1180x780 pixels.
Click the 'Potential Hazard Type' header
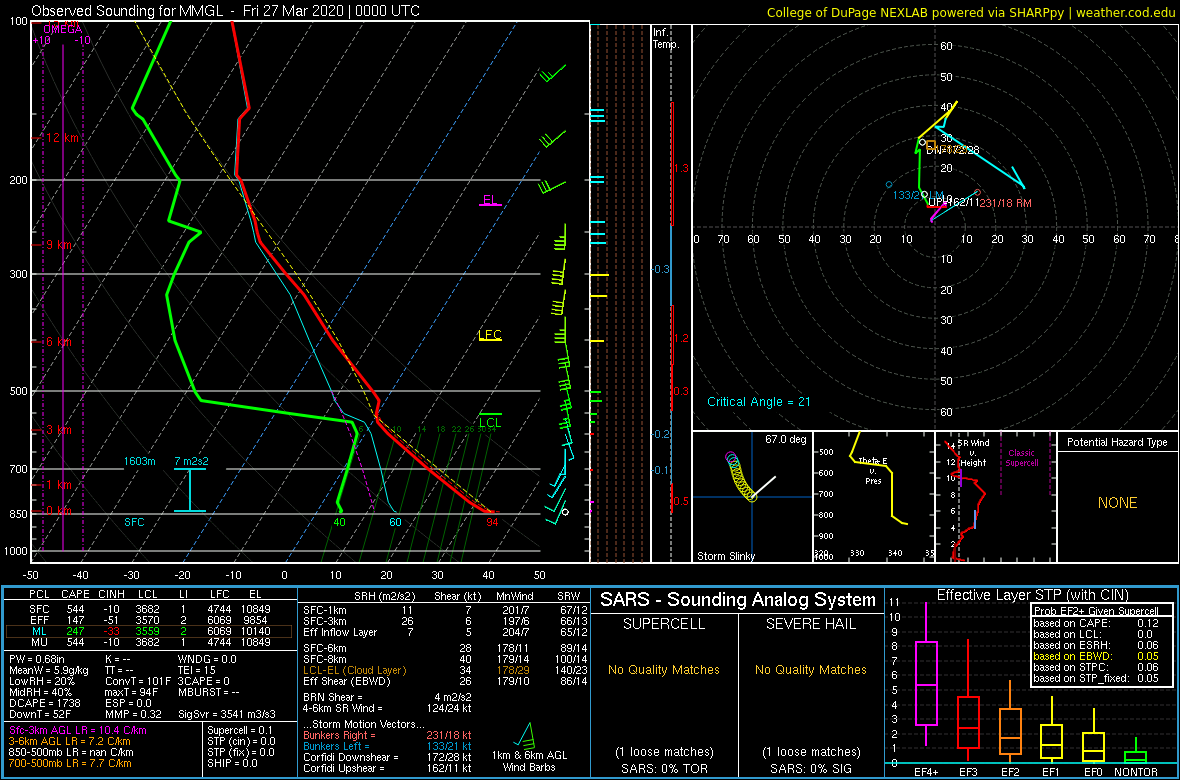pyautogui.click(x=1117, y=443)
